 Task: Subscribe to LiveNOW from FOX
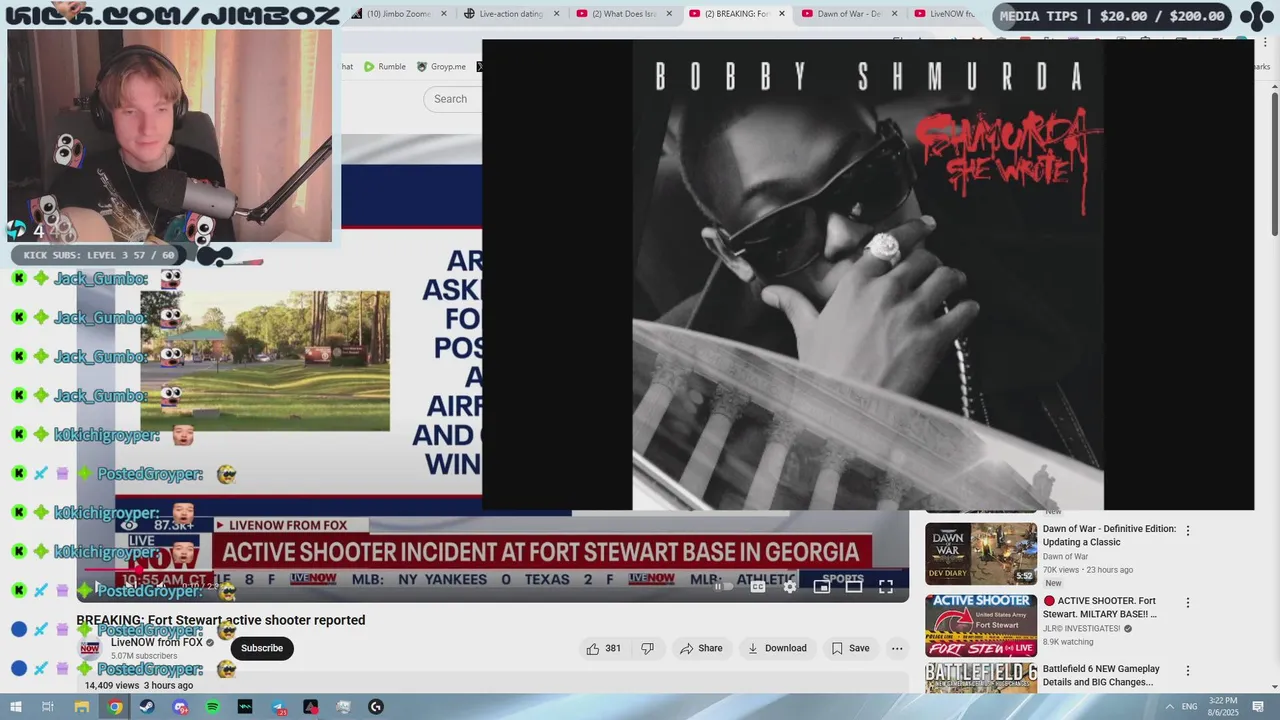pyautogui.click(x=262, y=648)
